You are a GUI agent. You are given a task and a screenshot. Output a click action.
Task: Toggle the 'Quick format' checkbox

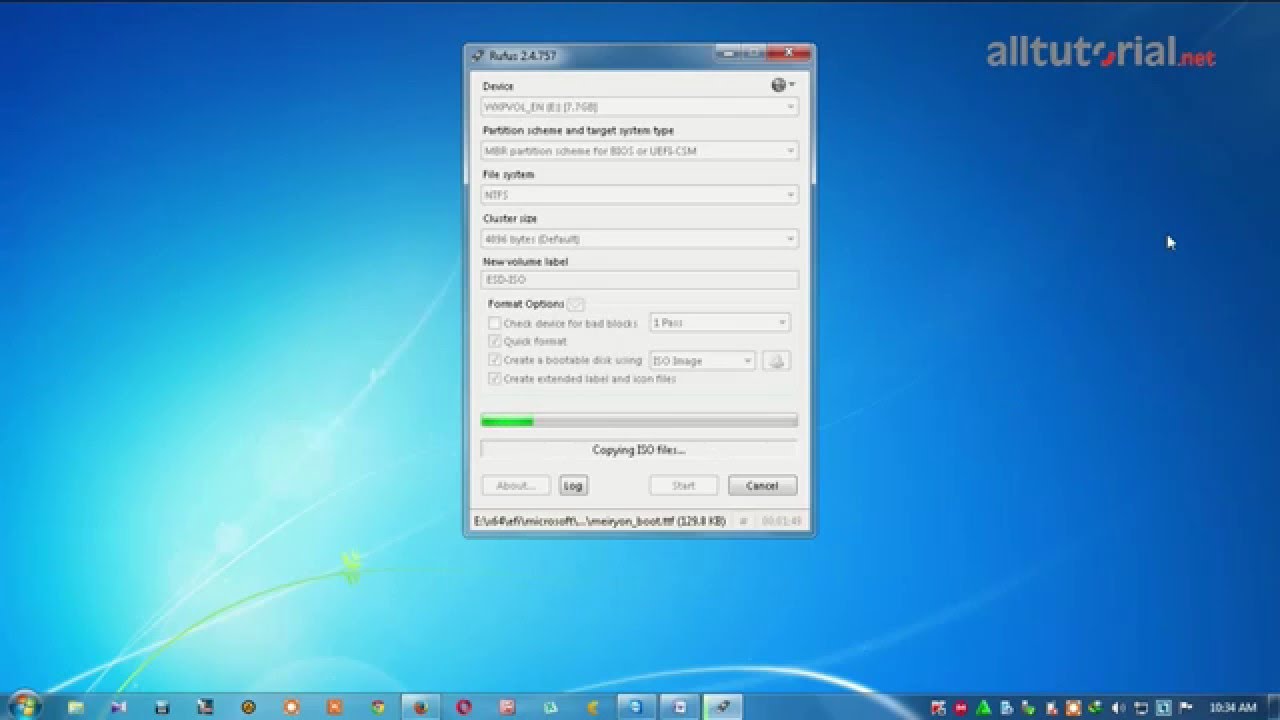click(494, 341)
